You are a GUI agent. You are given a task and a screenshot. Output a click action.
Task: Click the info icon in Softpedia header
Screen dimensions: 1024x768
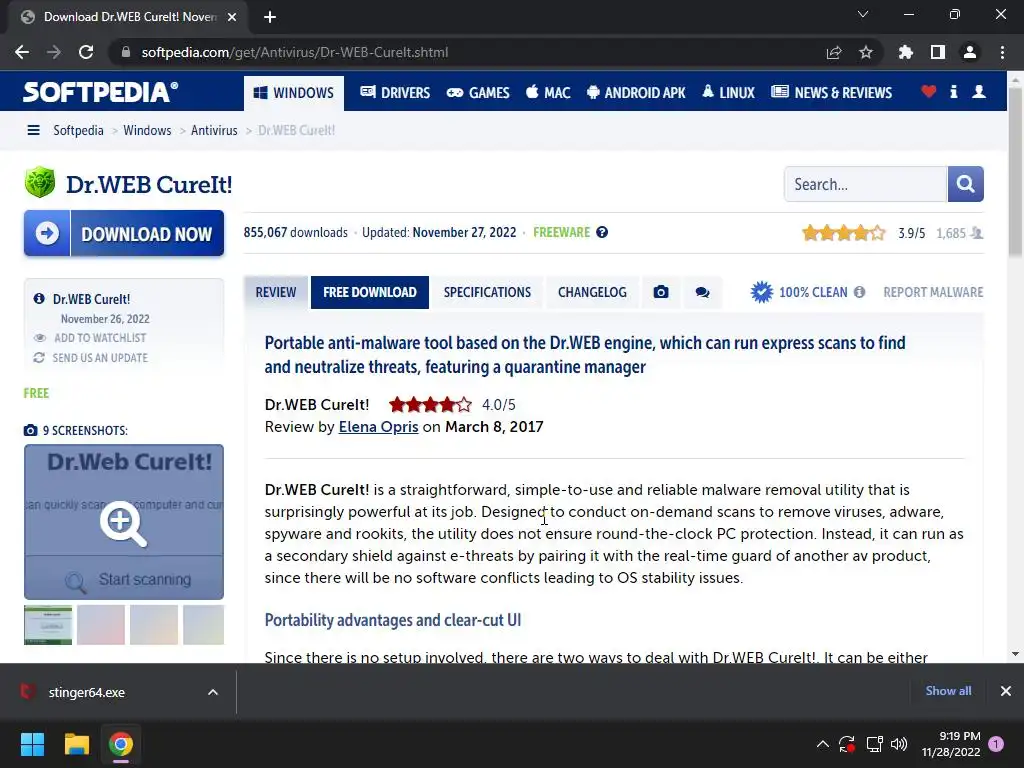pyautogui.click(x=953, y=92)
